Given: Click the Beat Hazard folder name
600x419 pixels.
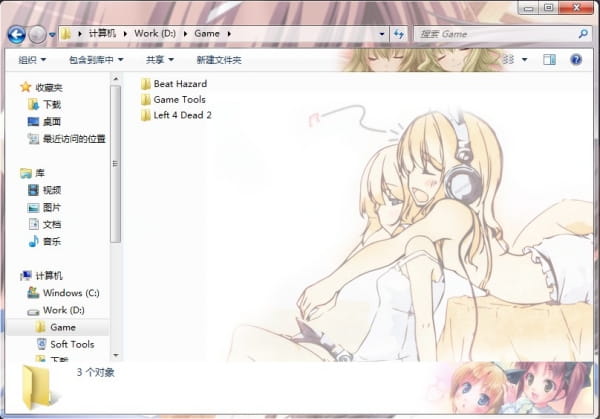Looking at the screenshot, I should [x=180, y=84].
